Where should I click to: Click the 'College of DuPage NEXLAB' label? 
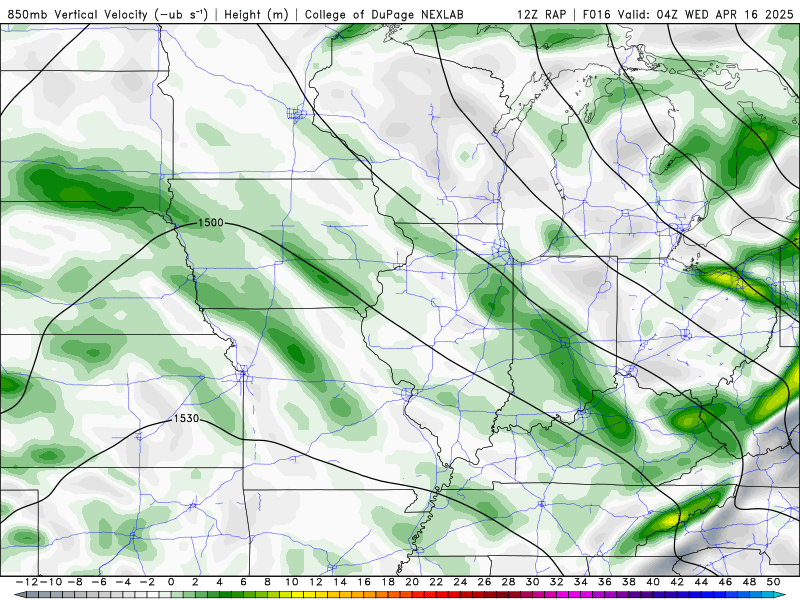(x=384, y=15)
